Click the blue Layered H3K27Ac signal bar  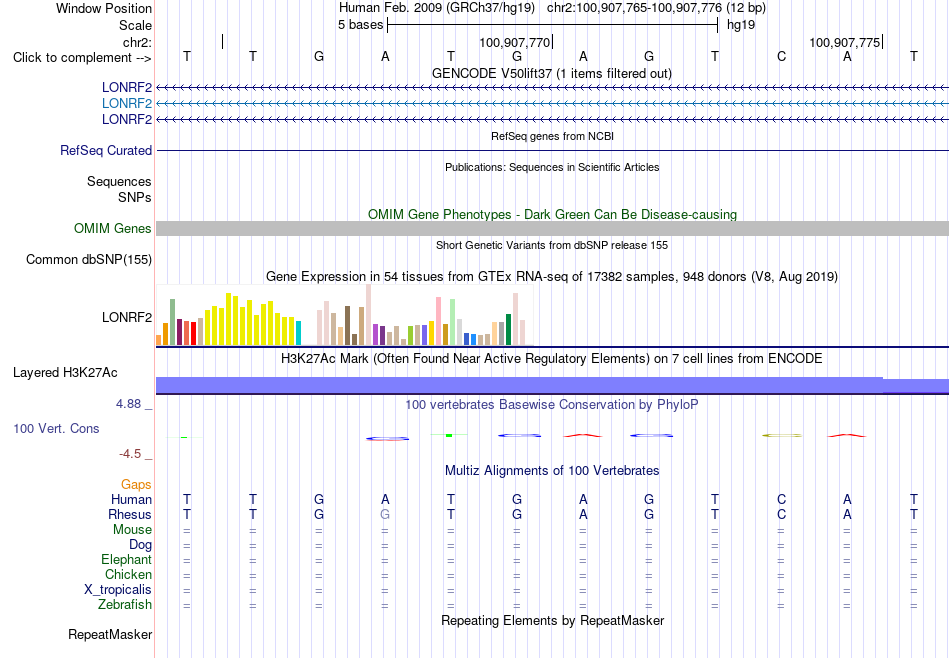coord(552,385)
